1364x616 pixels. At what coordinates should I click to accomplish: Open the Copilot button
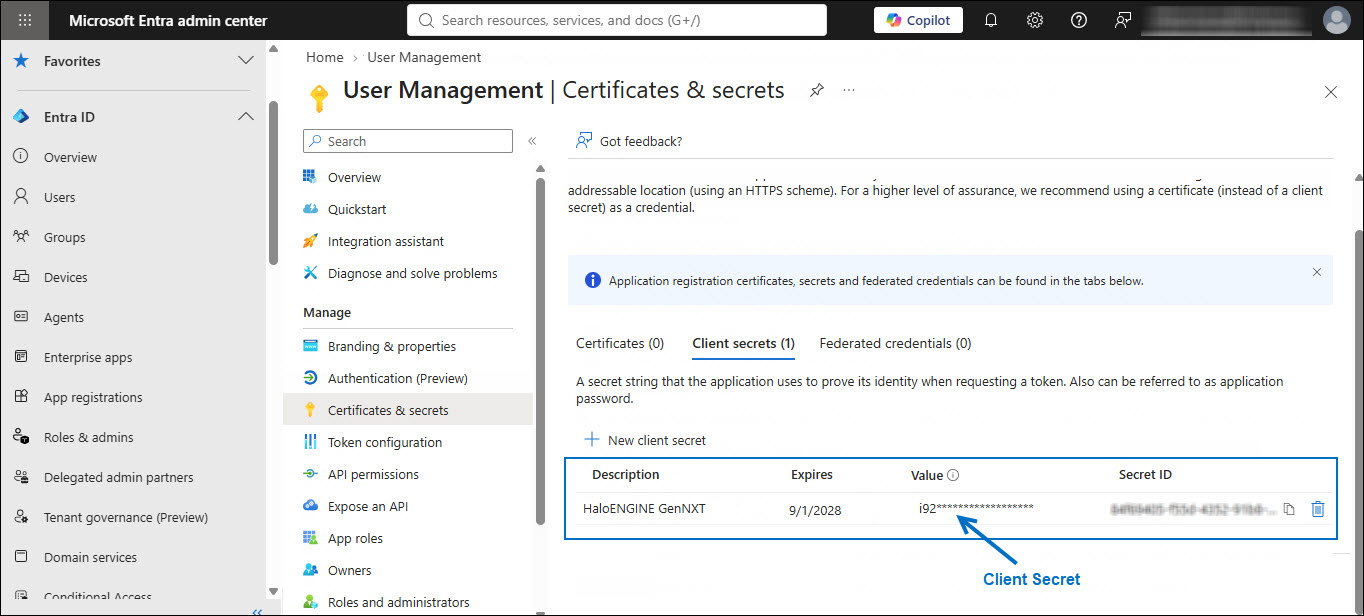tap(918, 20)
